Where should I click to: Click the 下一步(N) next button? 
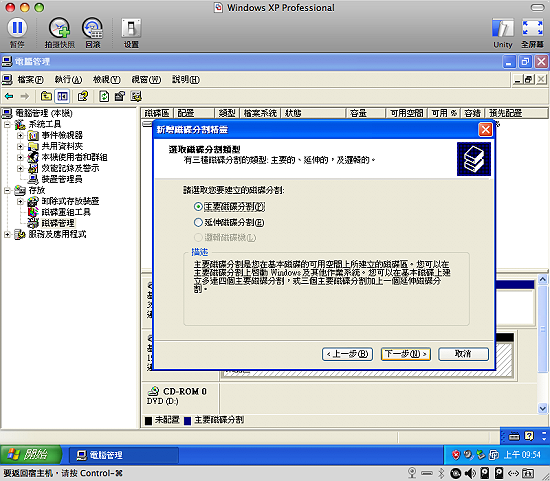[406, 354]
